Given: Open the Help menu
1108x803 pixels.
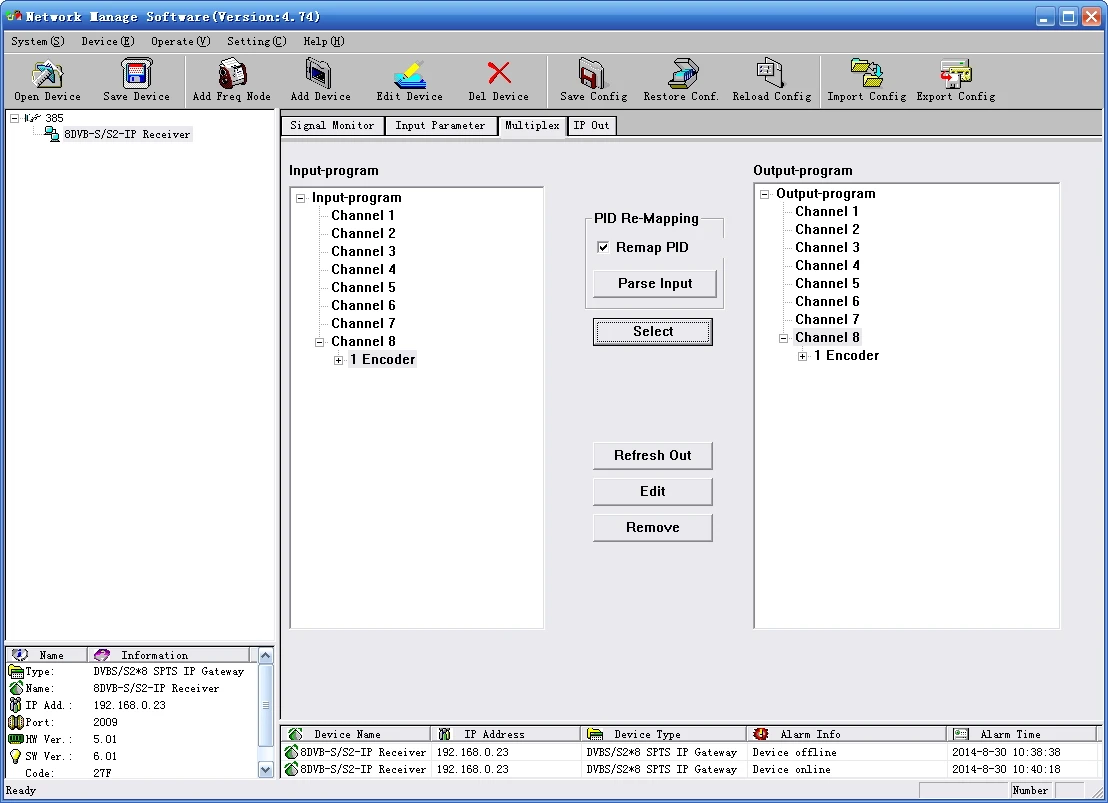Looking at the screenshot, I should 324,41.
